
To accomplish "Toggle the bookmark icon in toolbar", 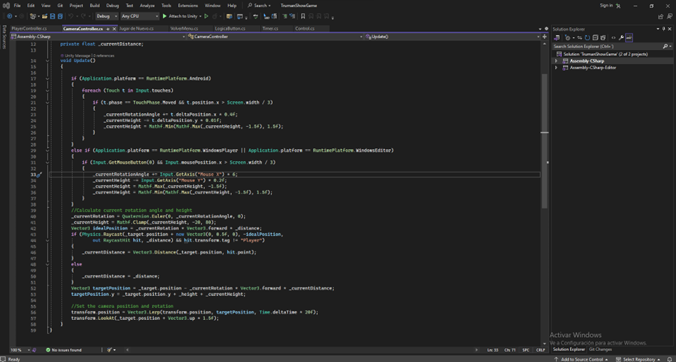I will point(303,16).
